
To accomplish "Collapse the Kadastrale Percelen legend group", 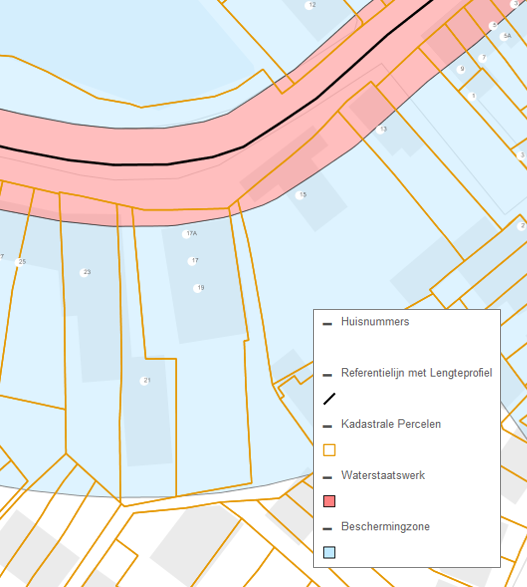I will [x=327, y=426].
